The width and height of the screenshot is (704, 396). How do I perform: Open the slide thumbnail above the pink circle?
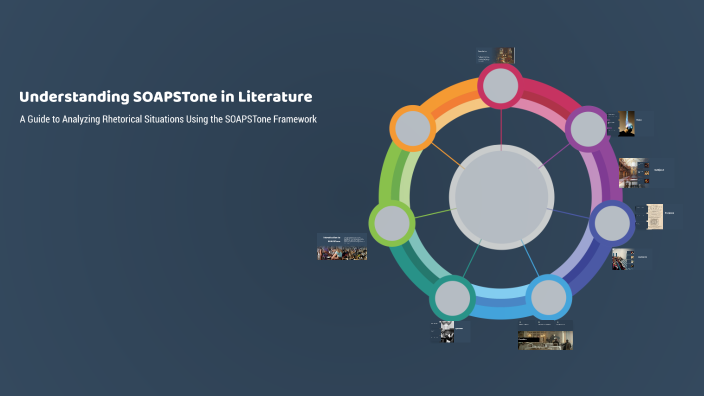tap(496, 56)
